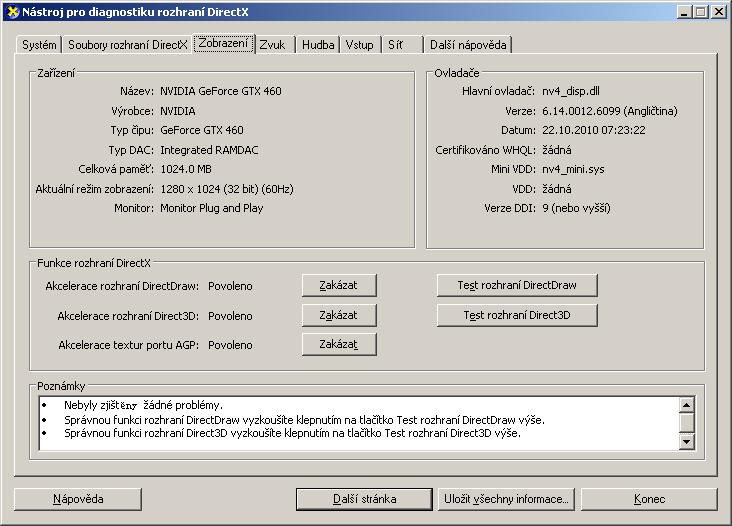Run Test rozhraní DirectDraw
The width and height of the screenshot is (732, 526).
coord(518,285)
